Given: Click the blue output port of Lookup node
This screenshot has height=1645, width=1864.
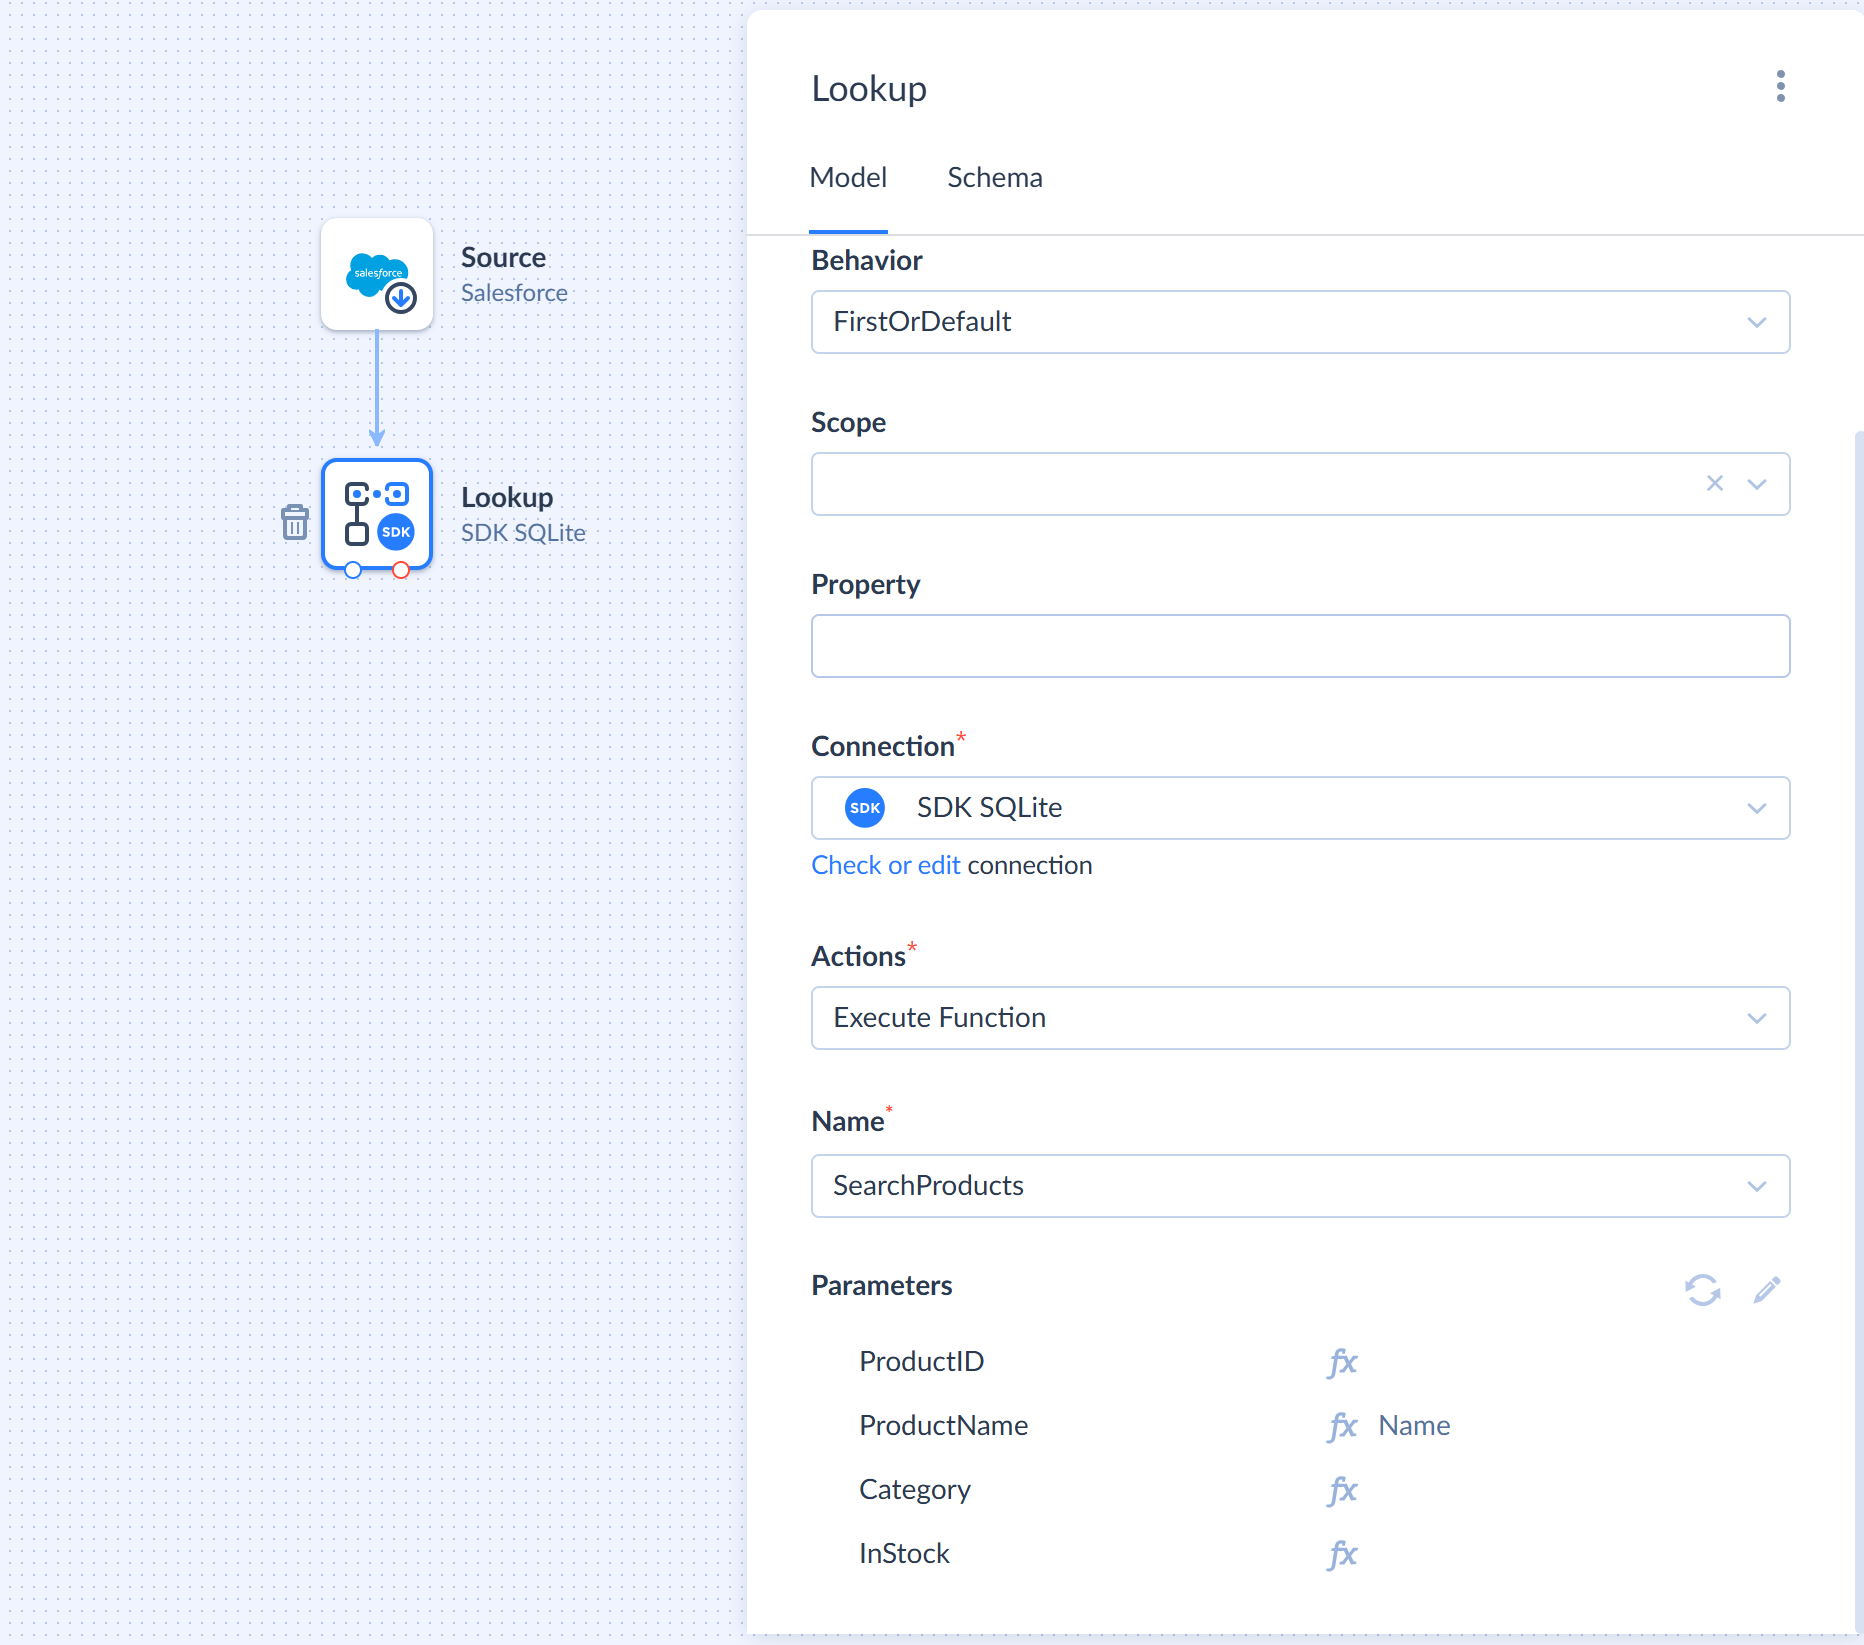Looking at the screenshot, I should pyautogui.click(x=353, y=570).
